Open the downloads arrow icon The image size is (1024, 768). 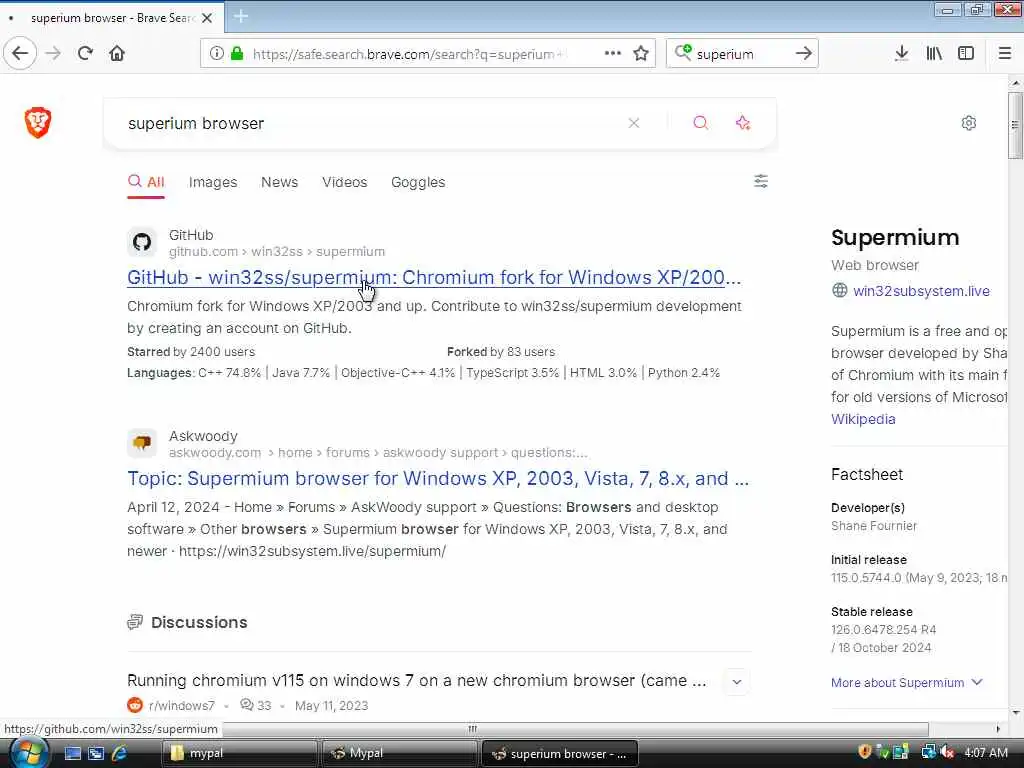tap(901, 54)
